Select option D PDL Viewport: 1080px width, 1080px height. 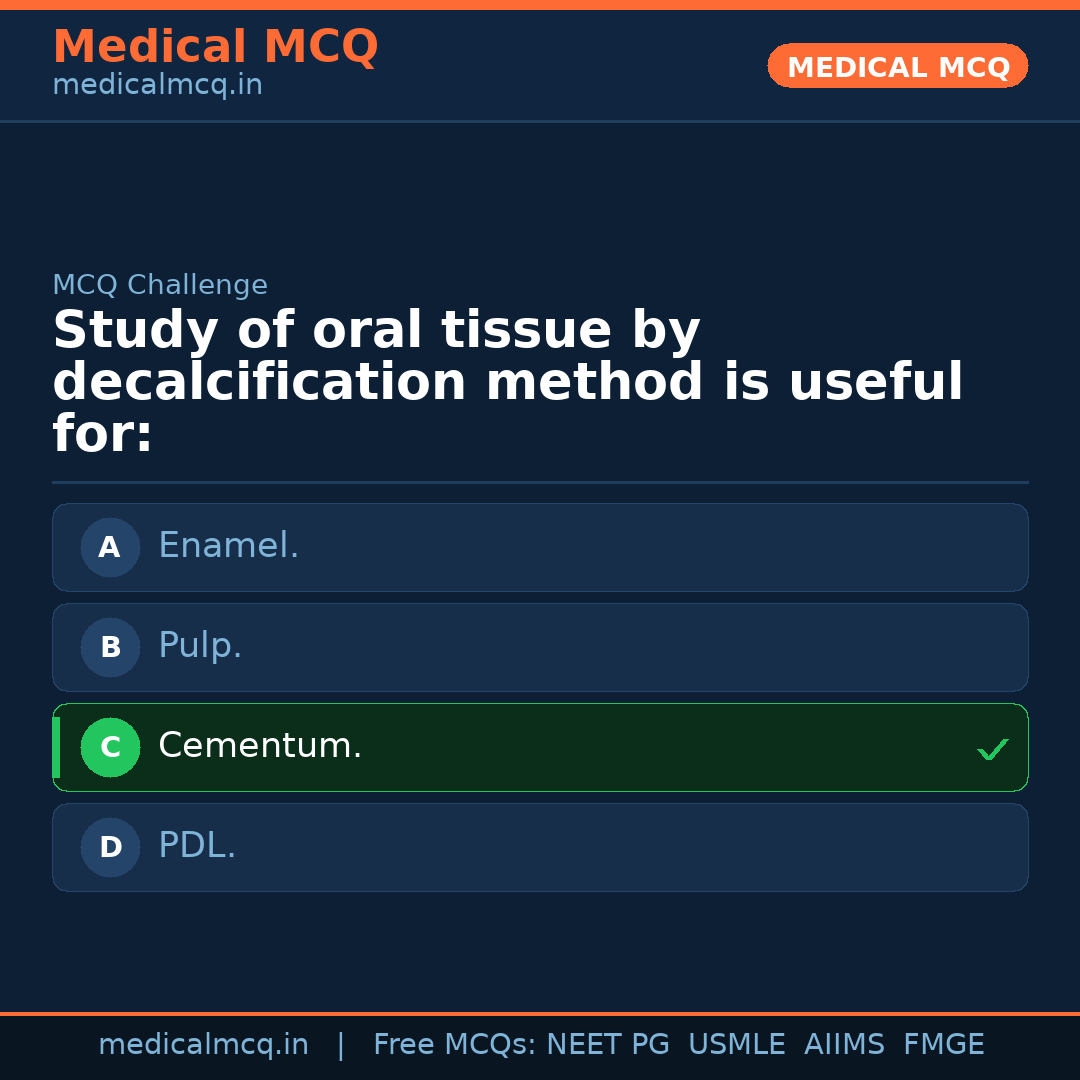tap(540, 847)
